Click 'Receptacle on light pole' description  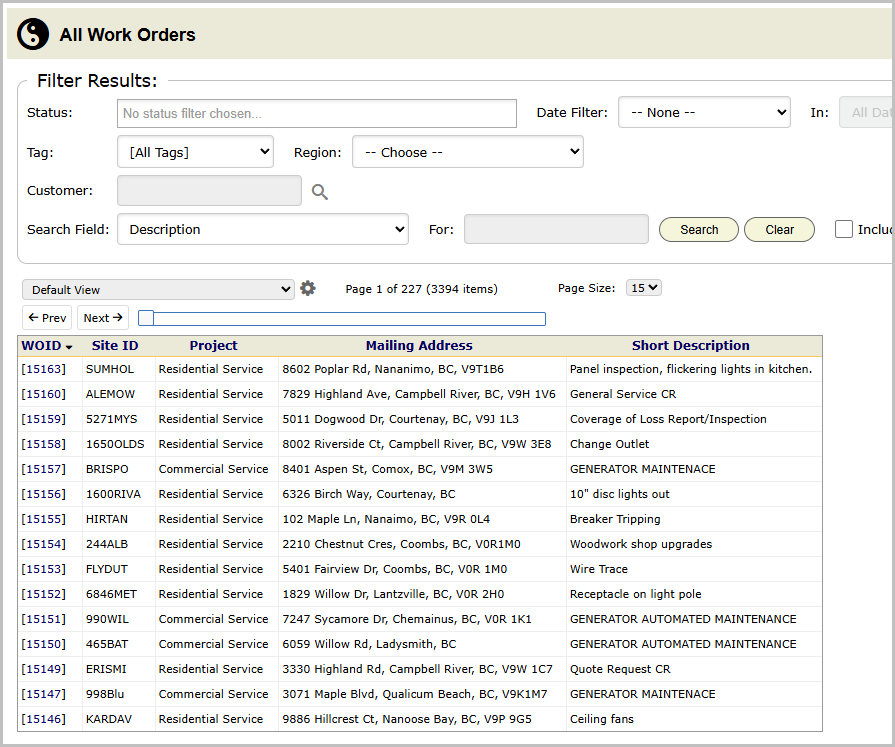pos(635,594)
